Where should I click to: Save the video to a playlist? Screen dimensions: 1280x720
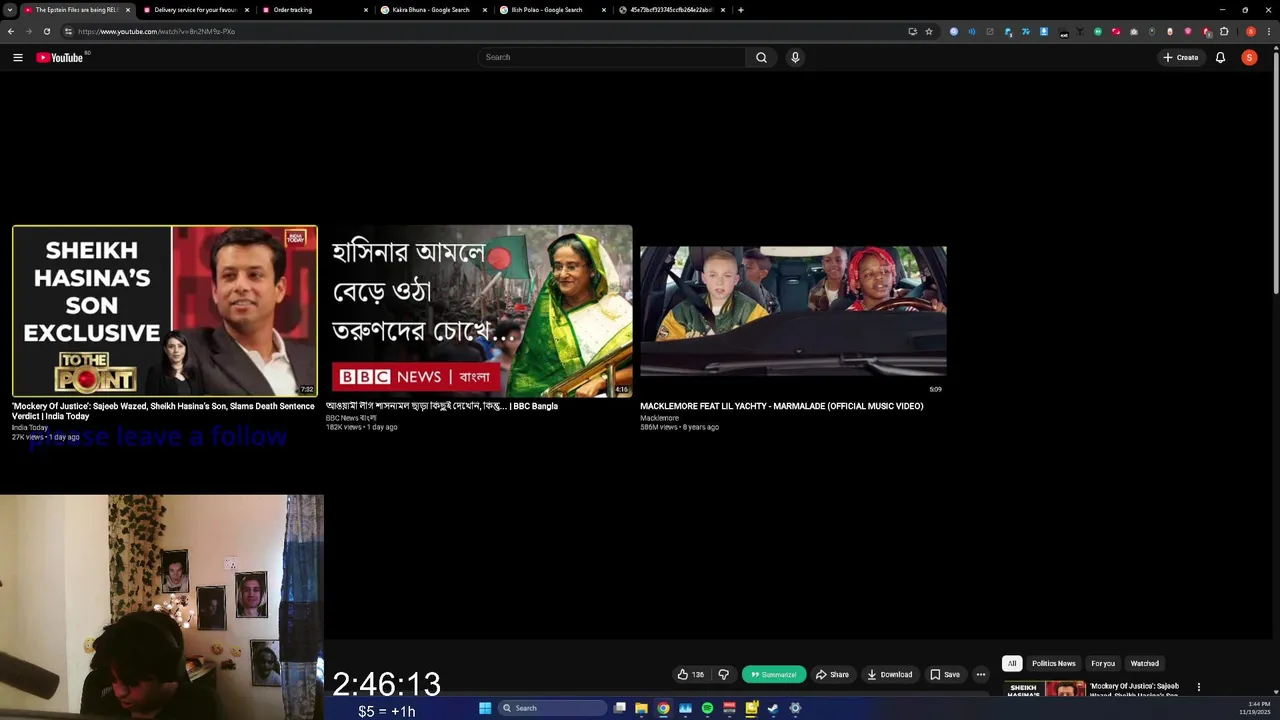click(x=945, y=674)
